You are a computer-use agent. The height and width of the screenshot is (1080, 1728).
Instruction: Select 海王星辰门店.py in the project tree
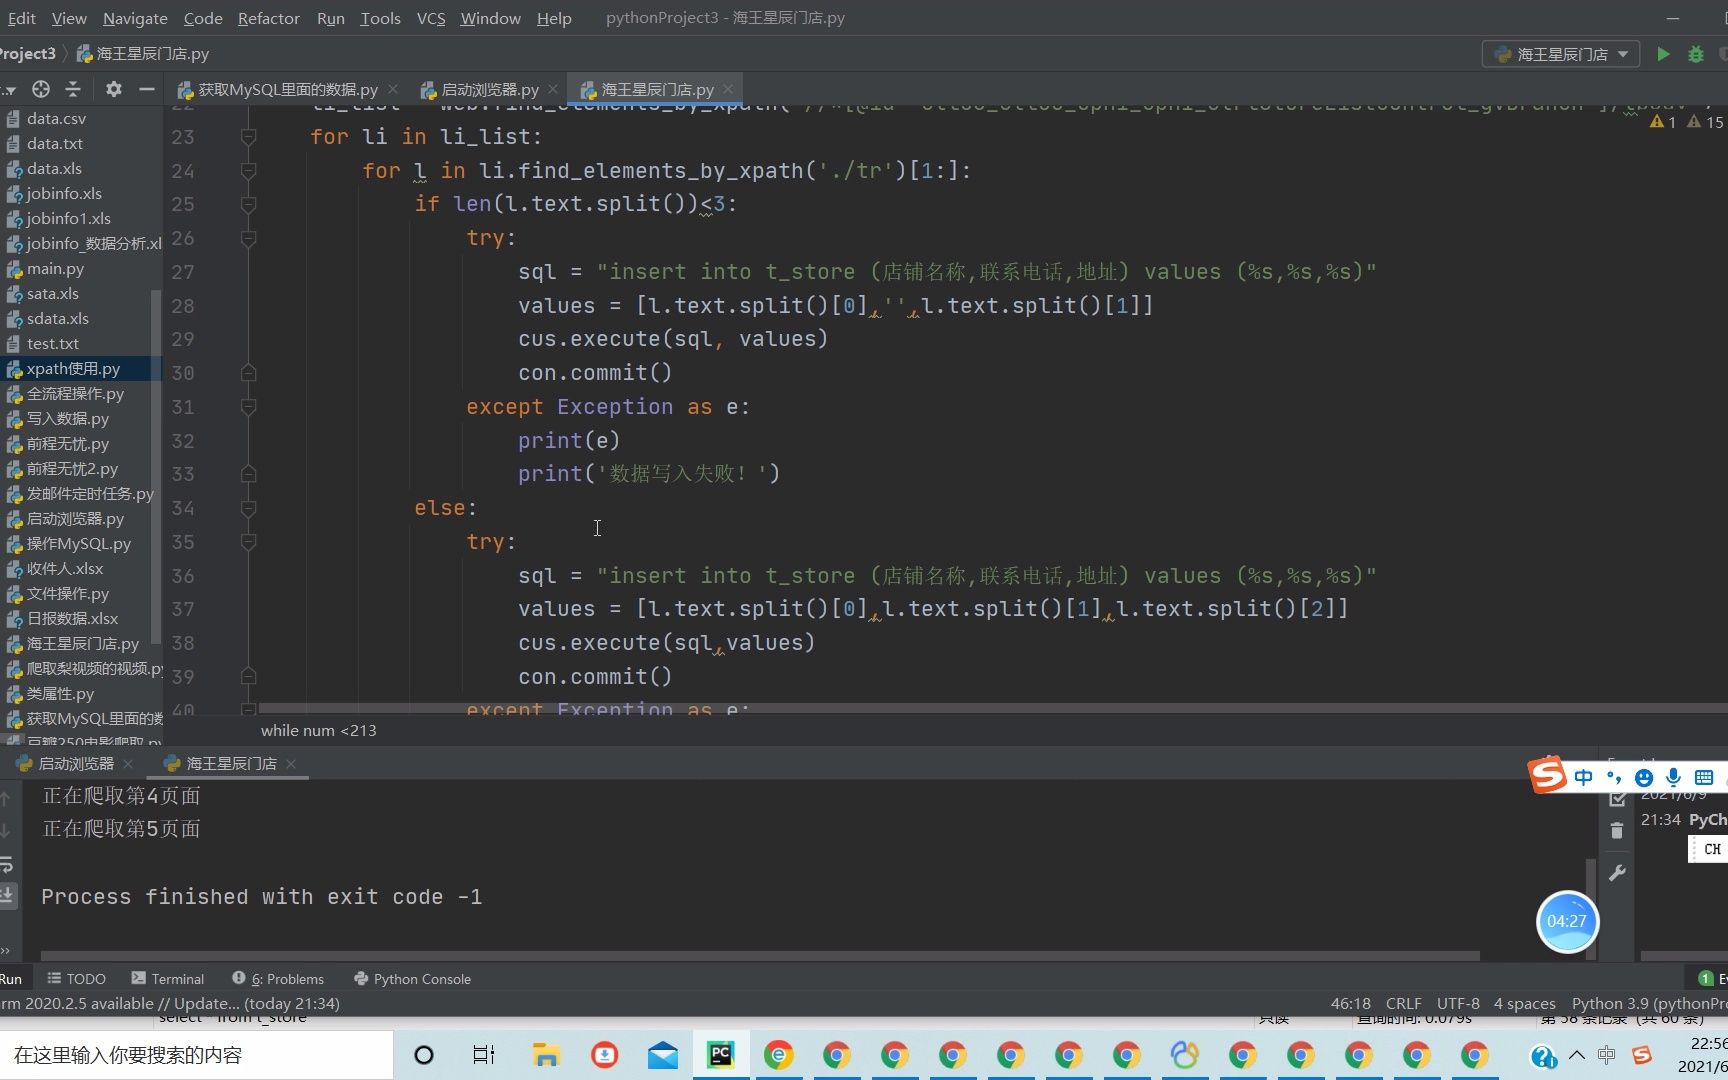82,643
